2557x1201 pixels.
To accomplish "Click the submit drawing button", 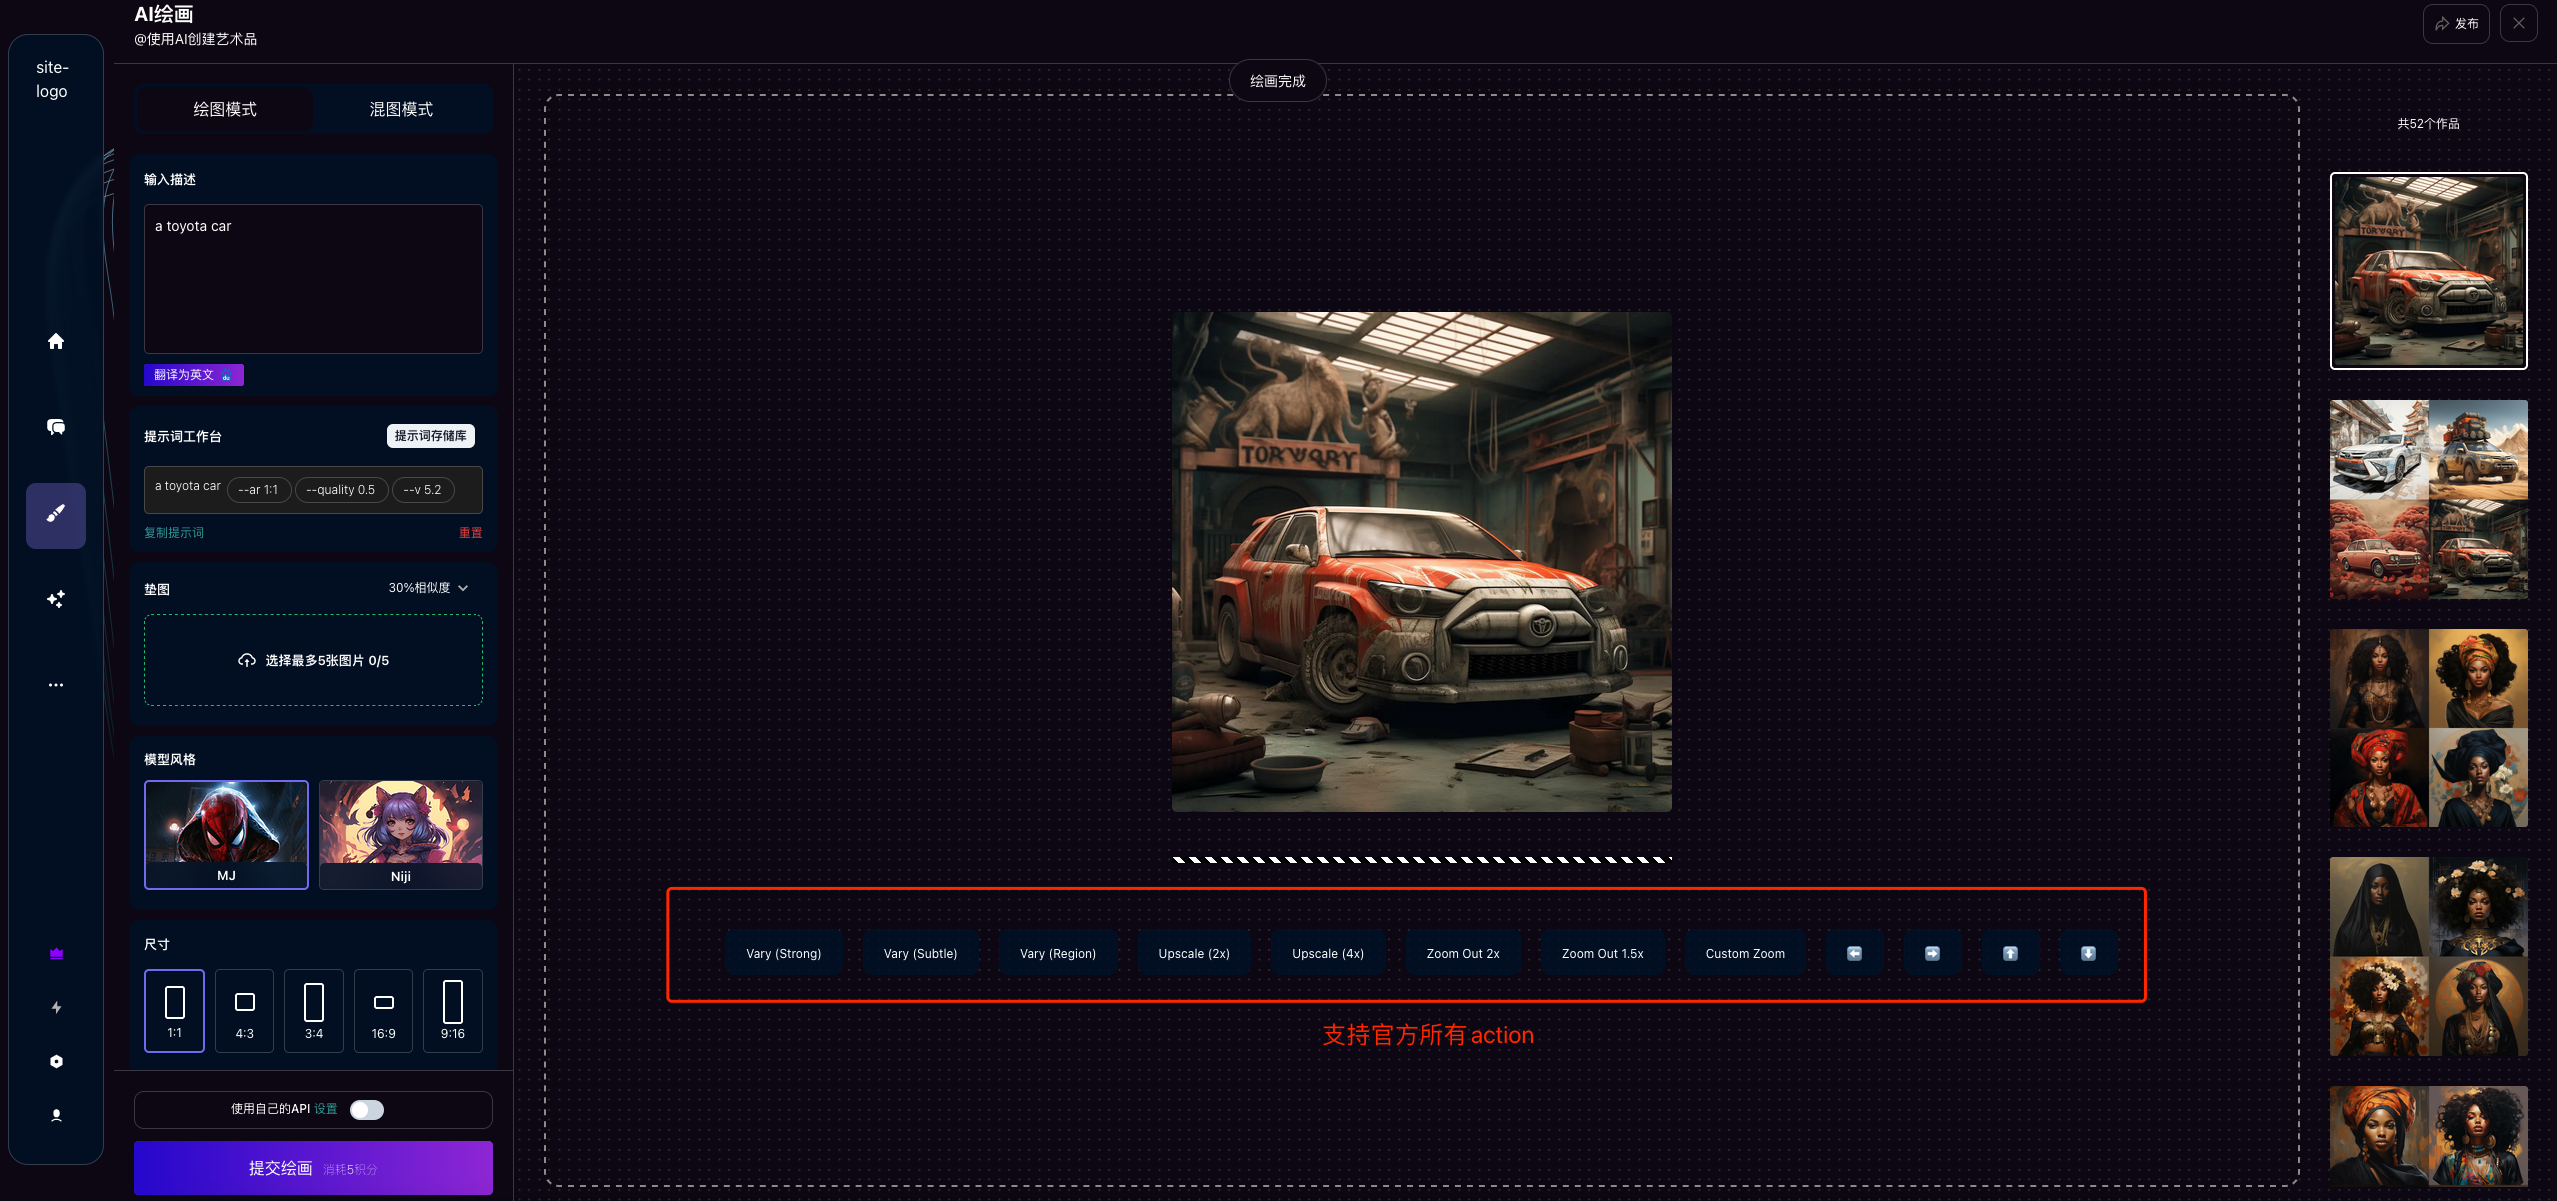I will (313, 1167).
